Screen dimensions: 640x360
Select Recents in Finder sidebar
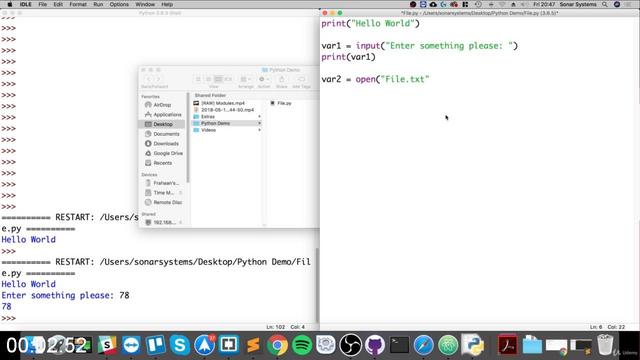163,163
